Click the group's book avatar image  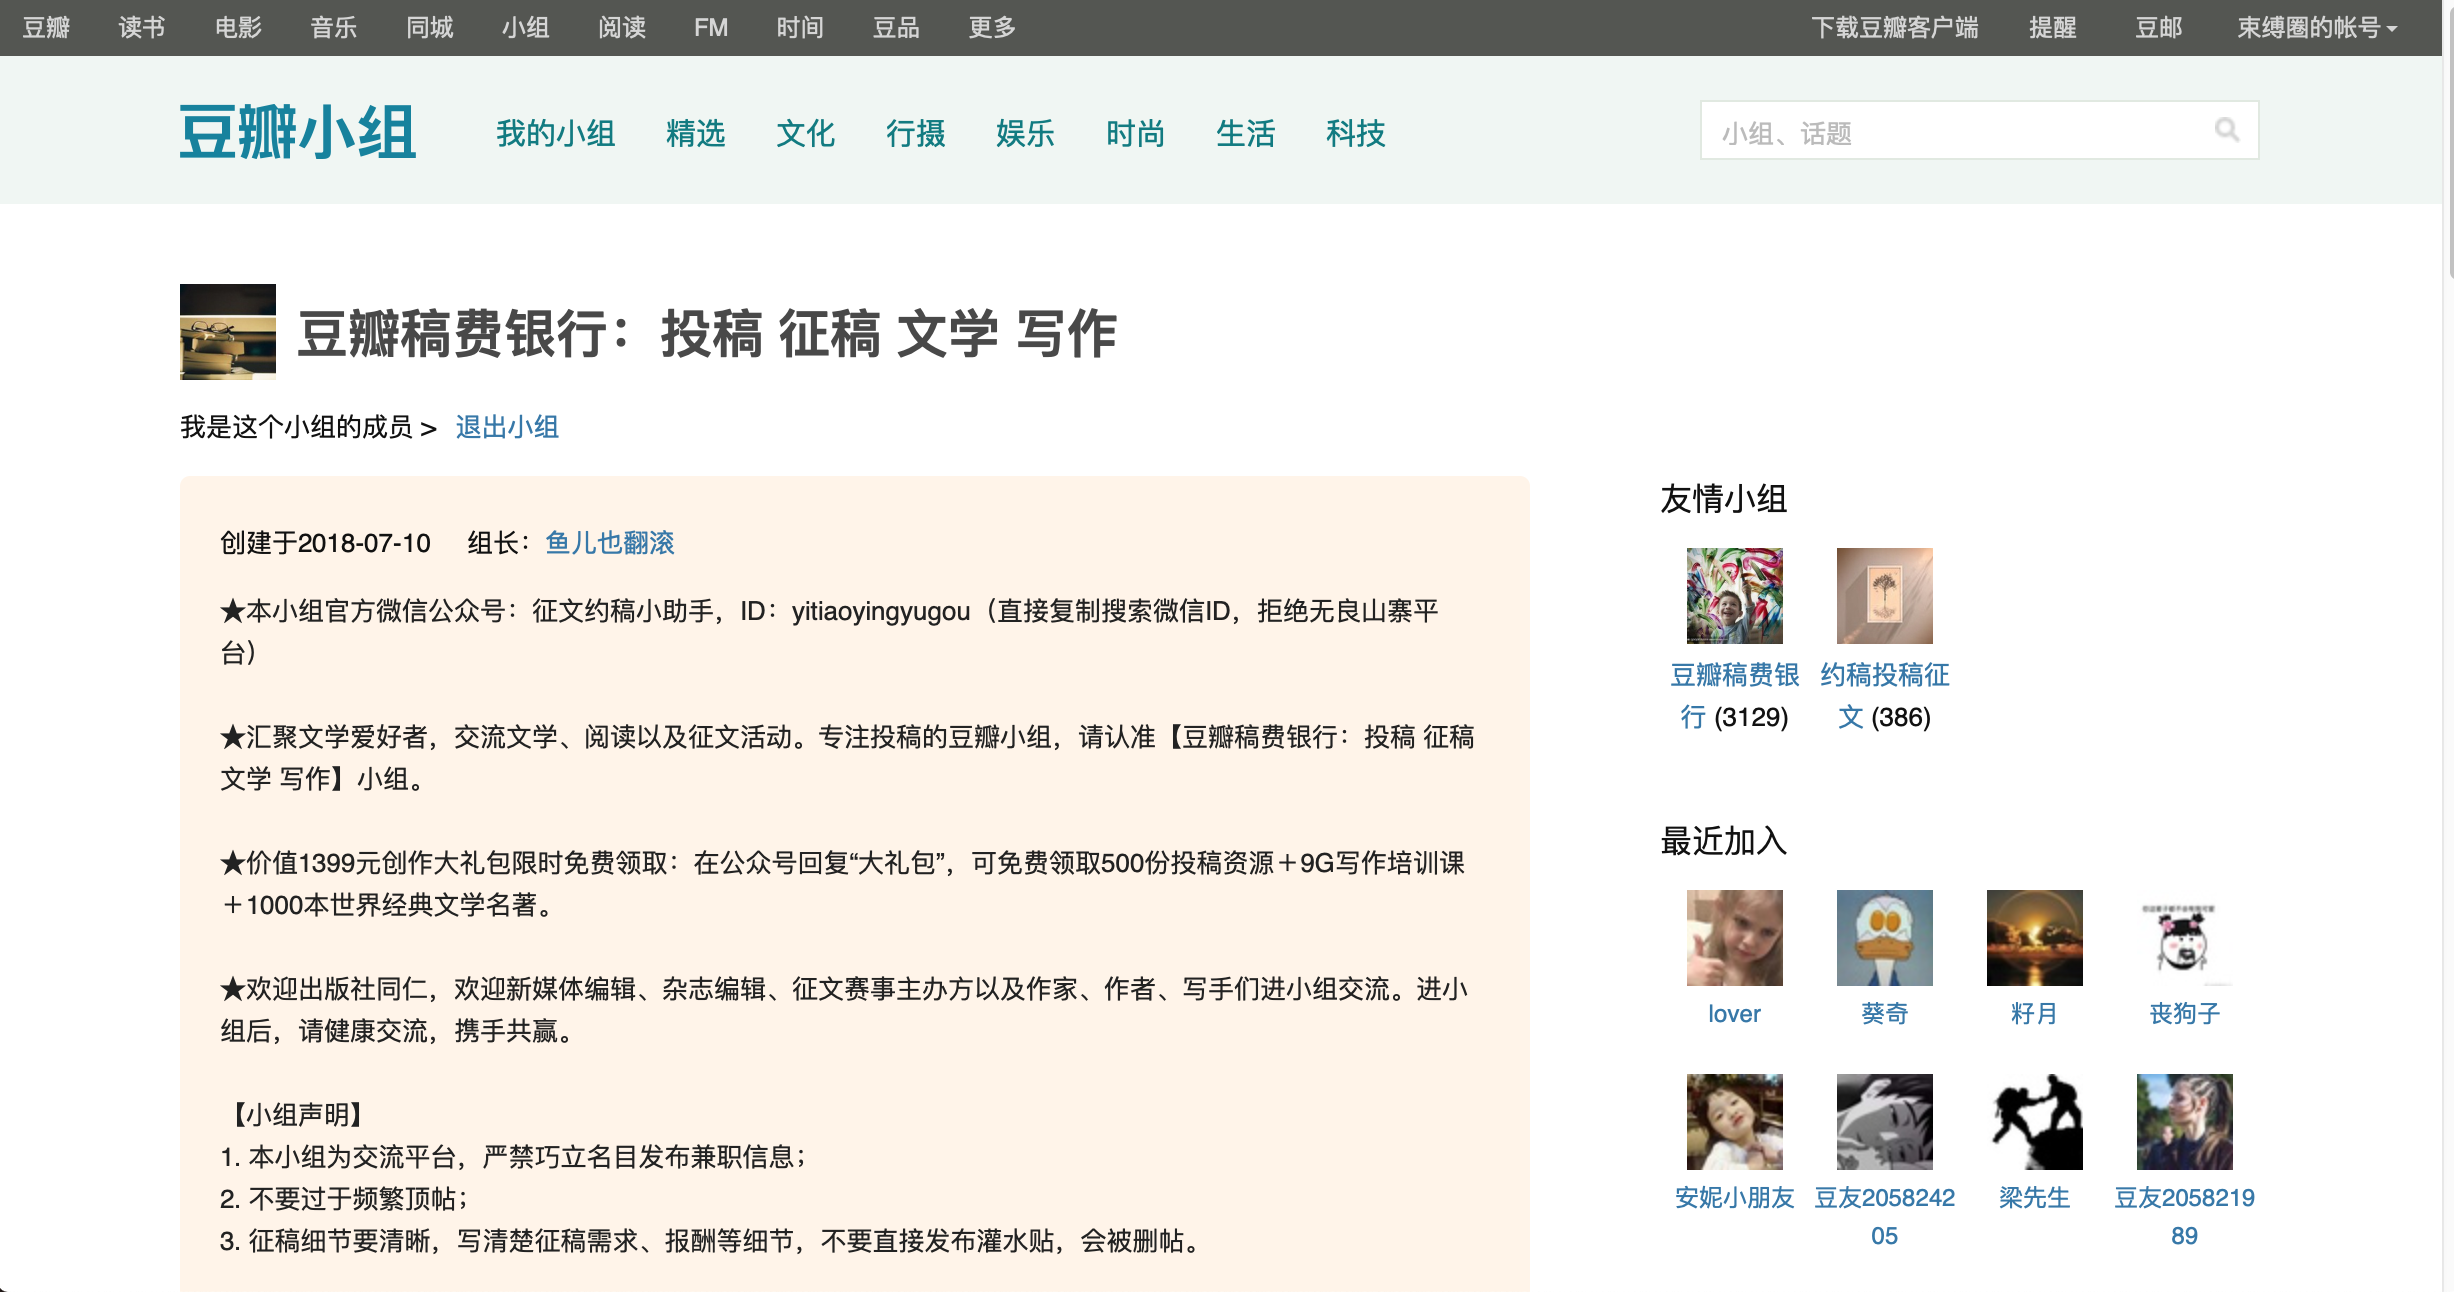pos(228,332)
